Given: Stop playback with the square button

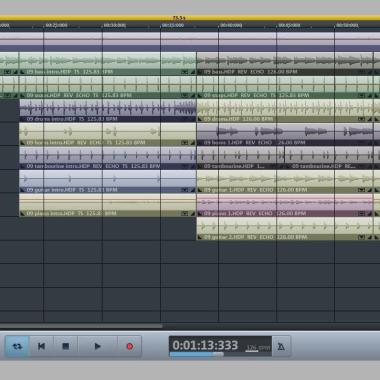Looking at the screenshot, I should (66, 347).
